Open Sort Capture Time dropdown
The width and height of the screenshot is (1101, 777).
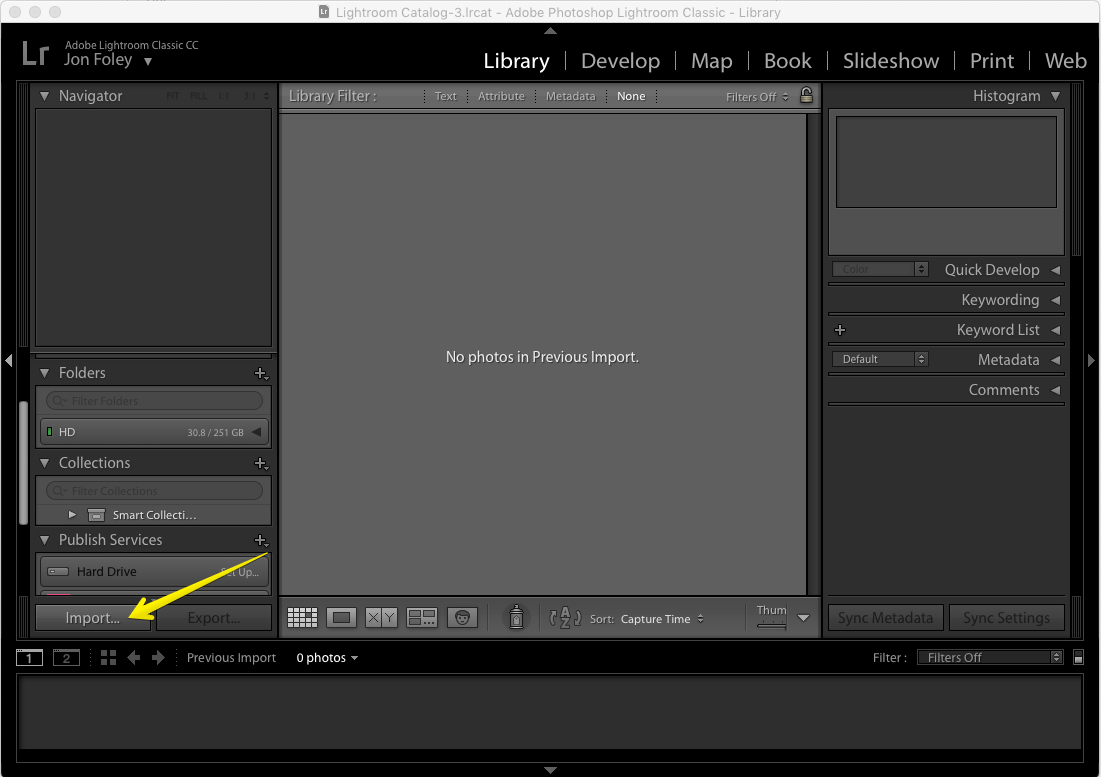click(x=662, y=619)
